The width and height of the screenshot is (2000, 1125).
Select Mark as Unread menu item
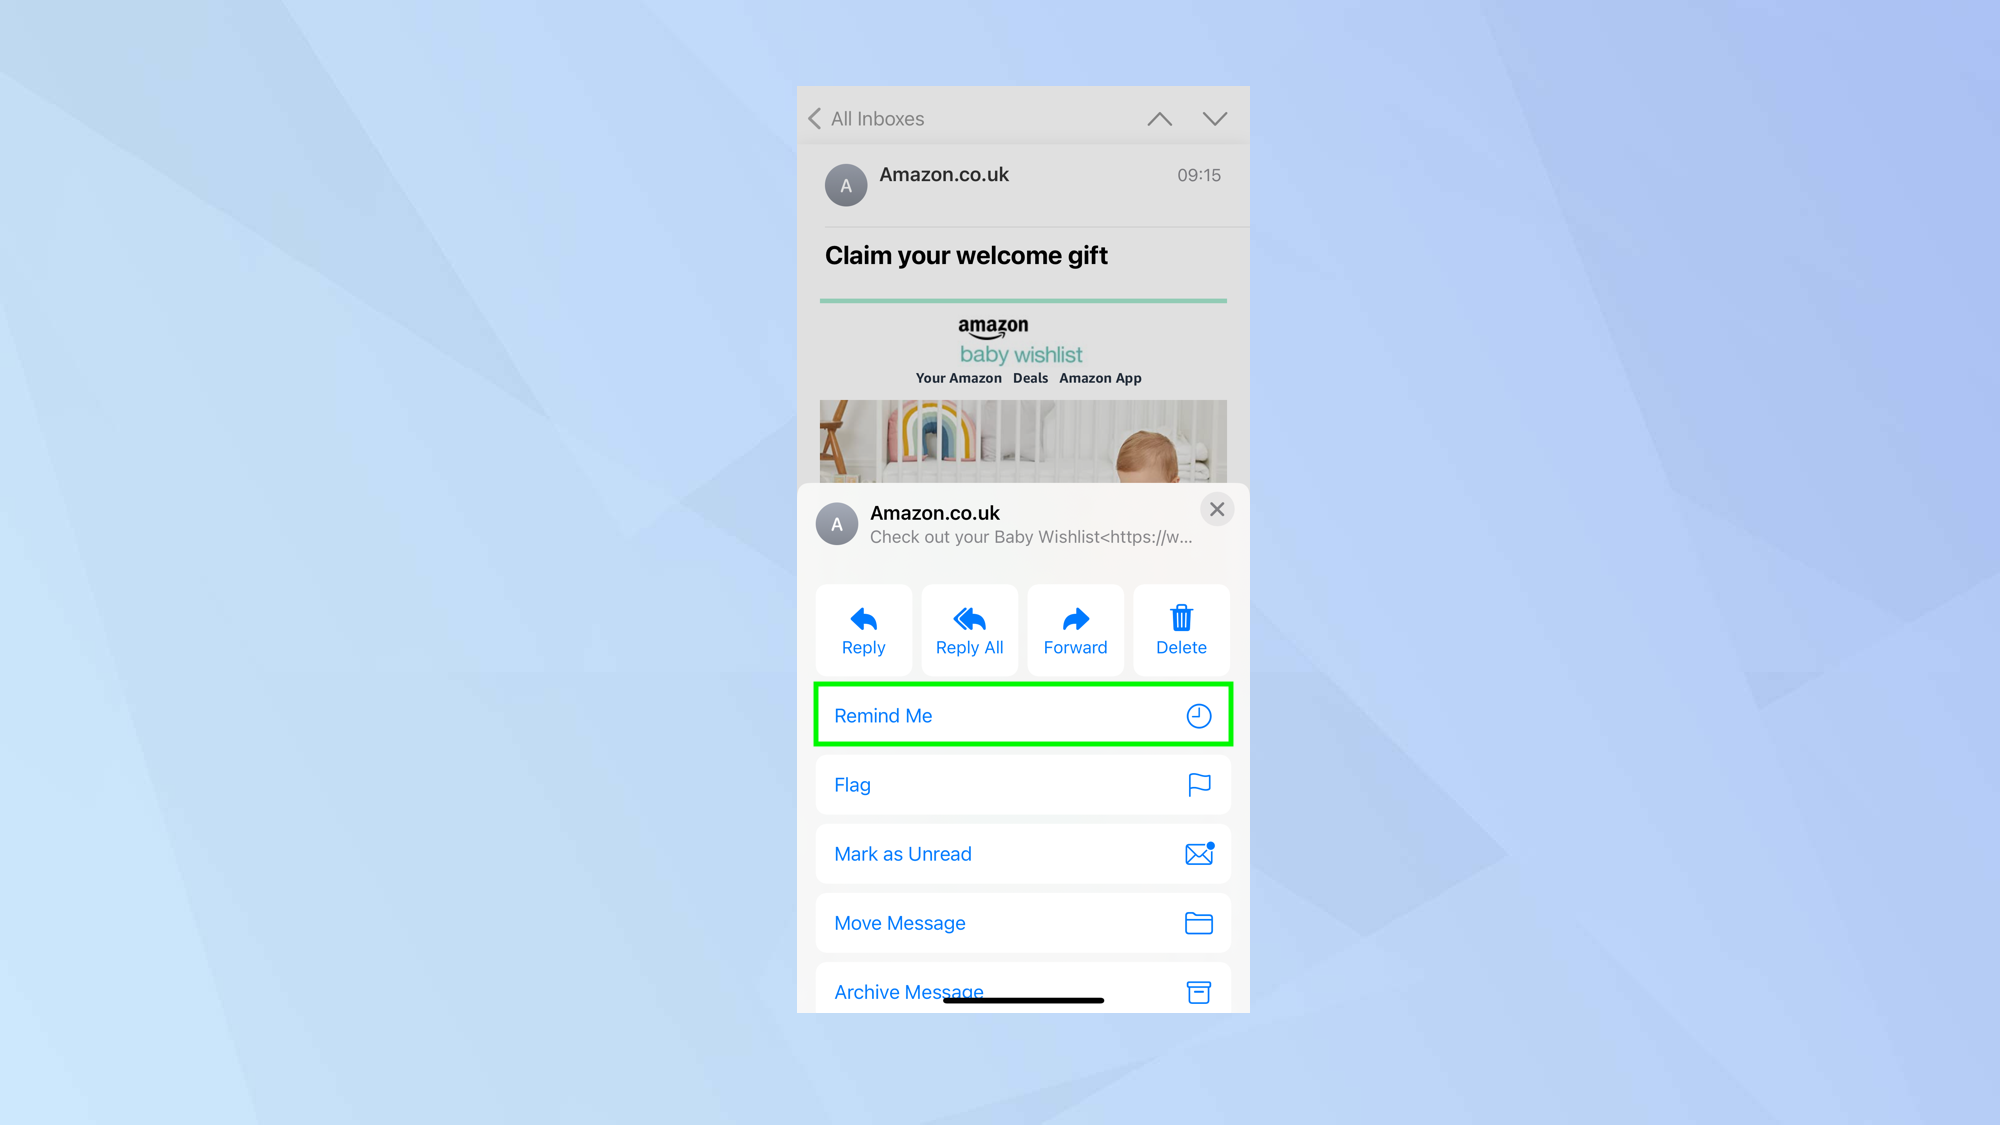pos(1022,853)
